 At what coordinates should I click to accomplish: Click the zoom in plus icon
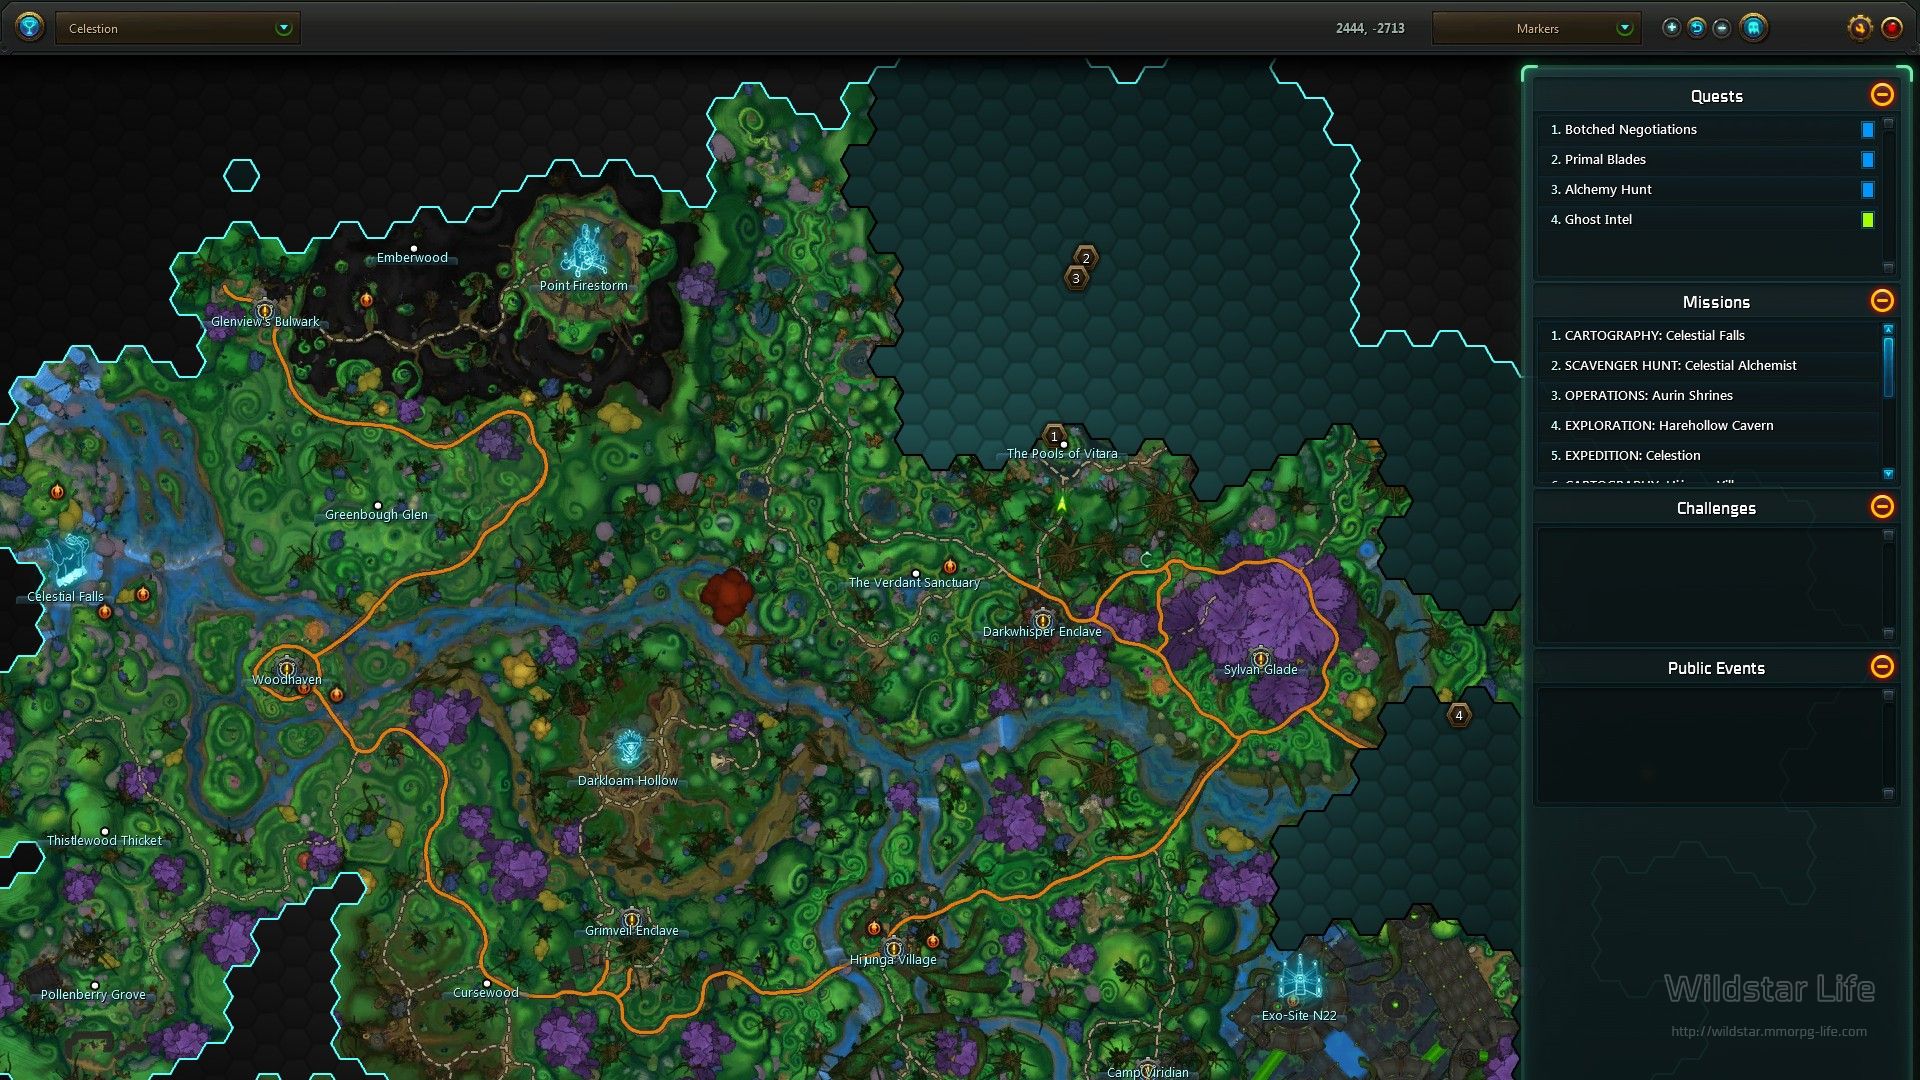[1671, 28]
